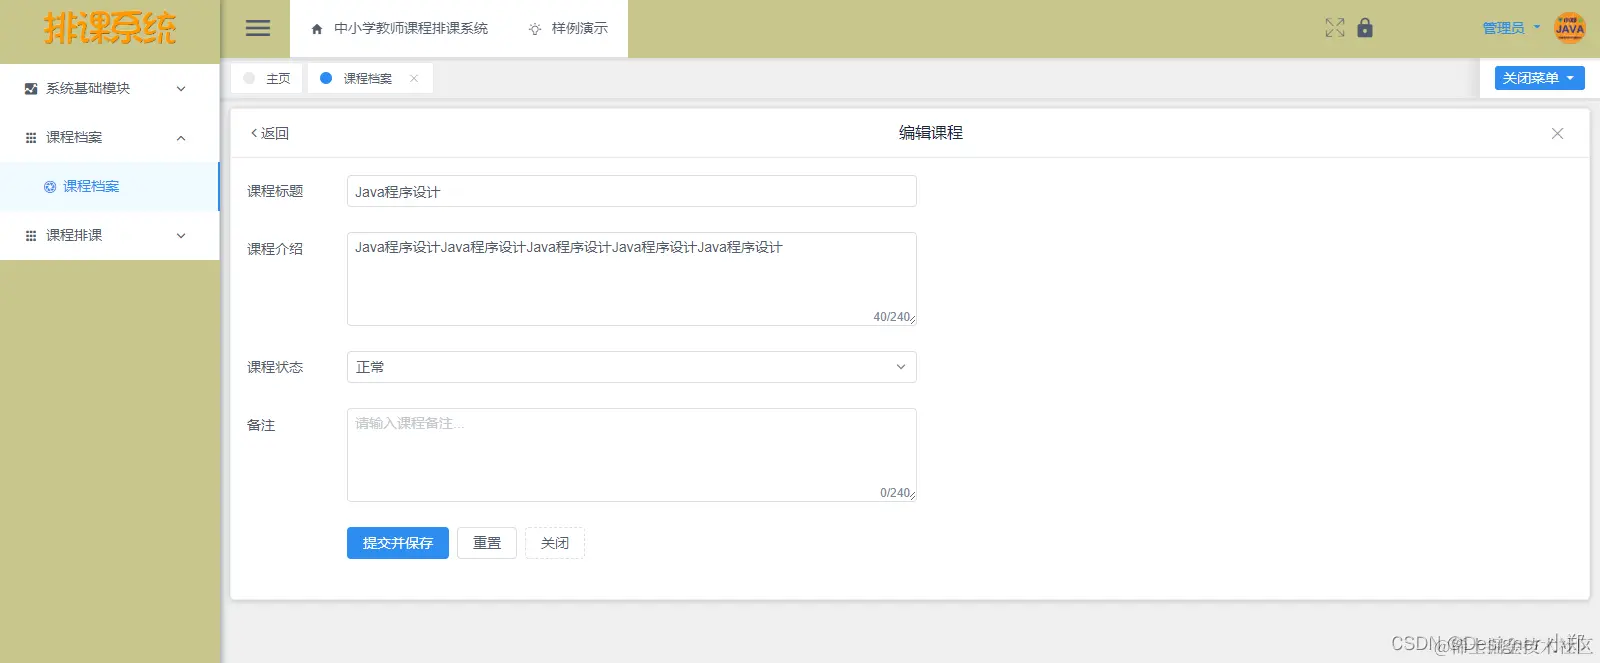Switch to the 课程档案 tab

(368, 78)
